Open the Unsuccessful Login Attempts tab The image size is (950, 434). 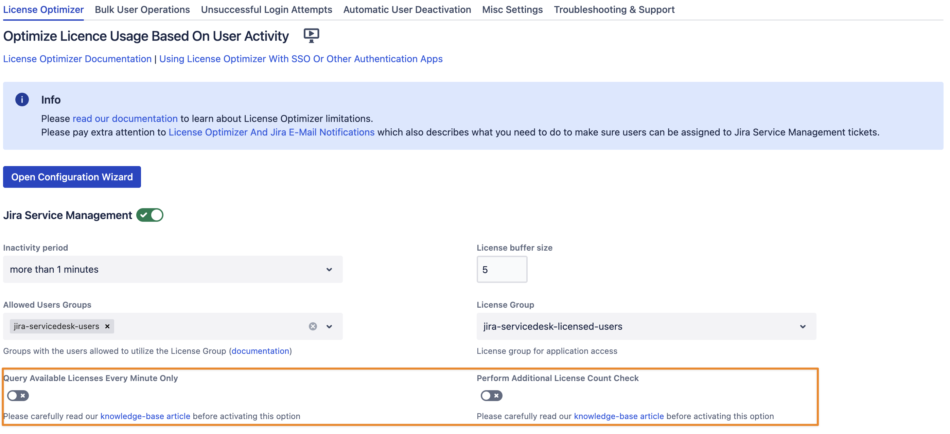coord(266,10)
